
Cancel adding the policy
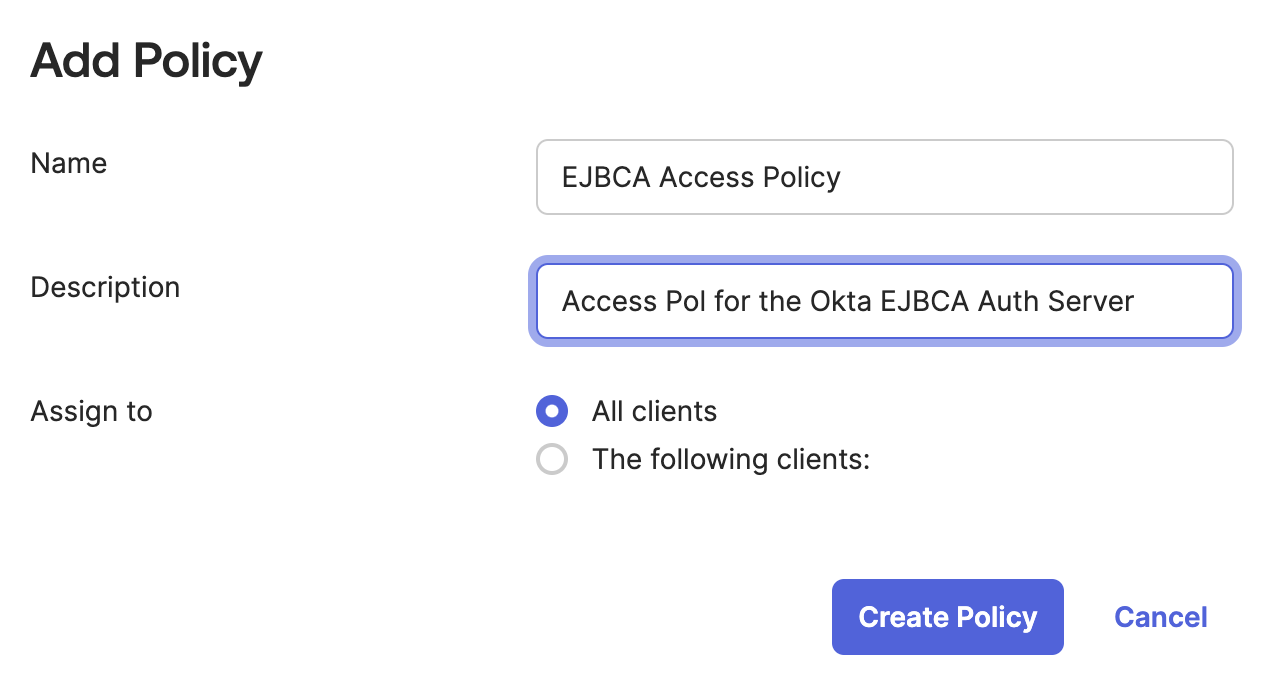1160,617
